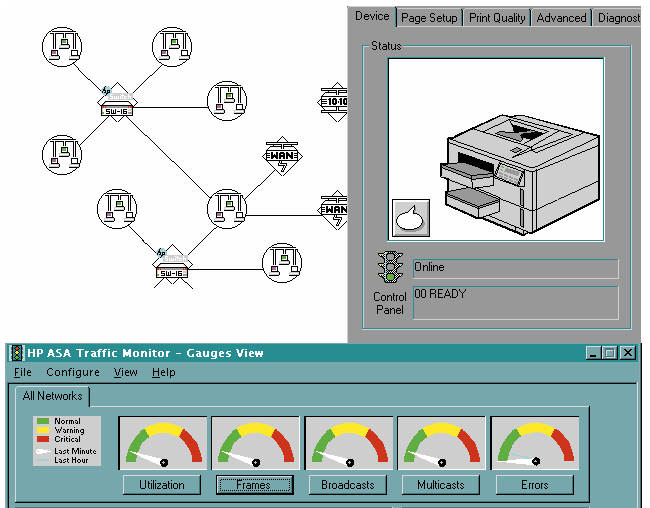Open the Configure menu
650x508 pixels.
click(x=73, y=372)
